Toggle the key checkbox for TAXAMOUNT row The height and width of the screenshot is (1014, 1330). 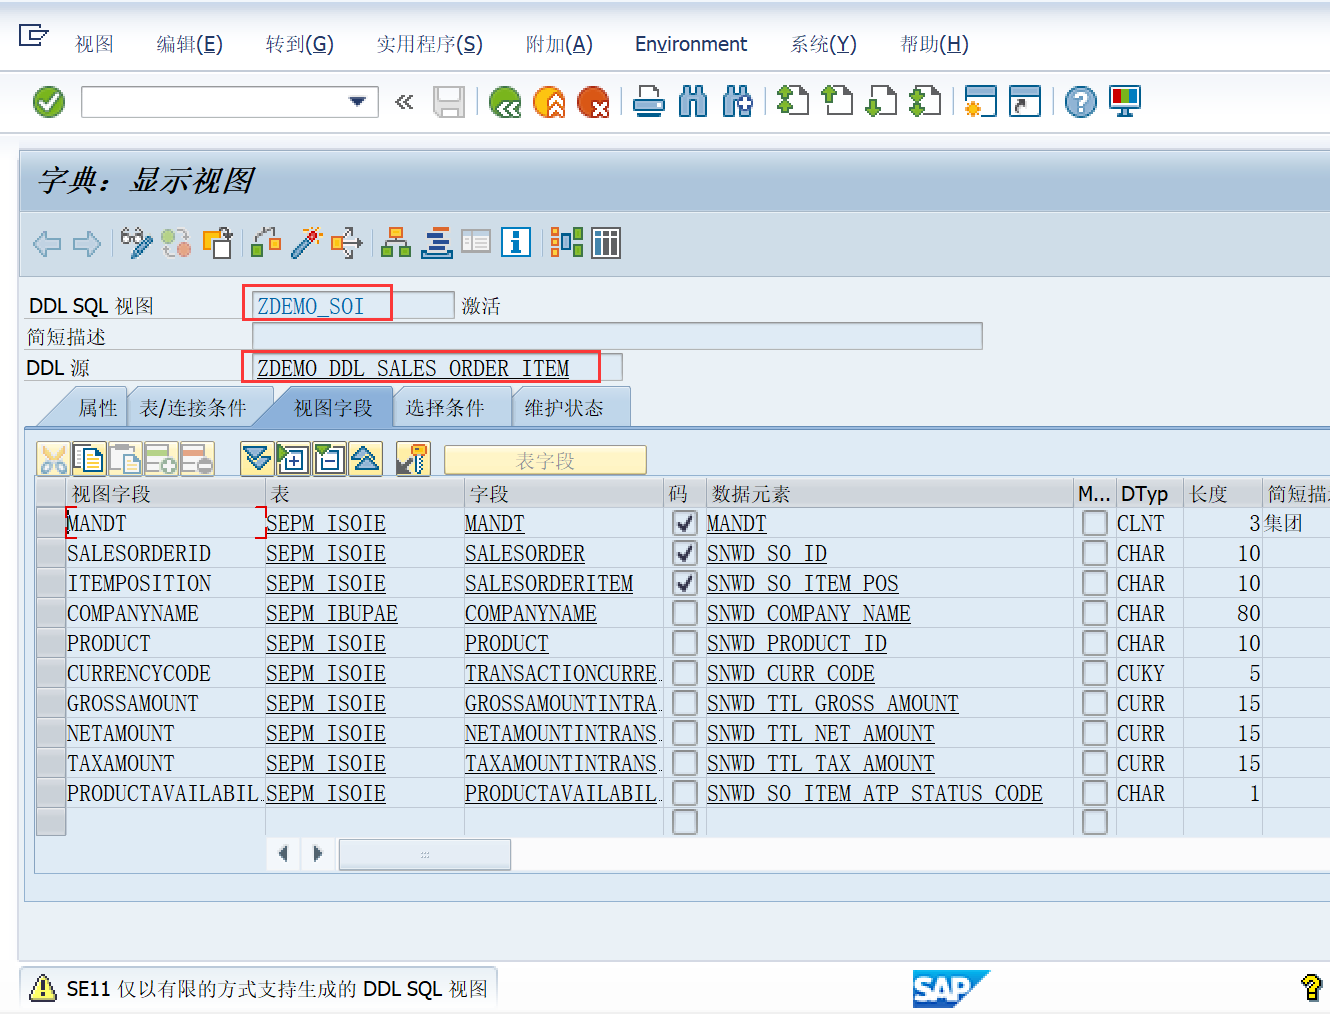click(x=685, y=763)
